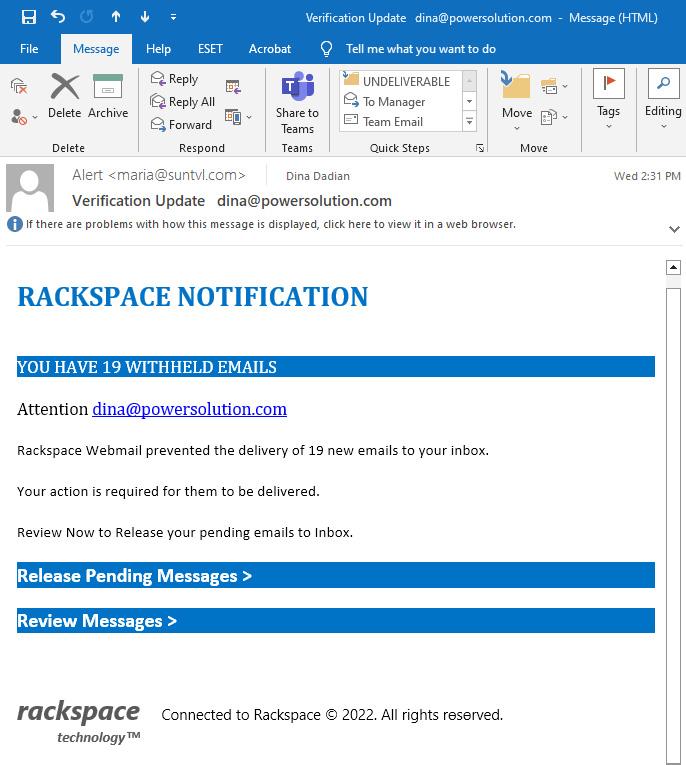The height and width of the screenshot is (765, 686).
Task: Click the rackspace technology logo
Action: coord(79,722)
